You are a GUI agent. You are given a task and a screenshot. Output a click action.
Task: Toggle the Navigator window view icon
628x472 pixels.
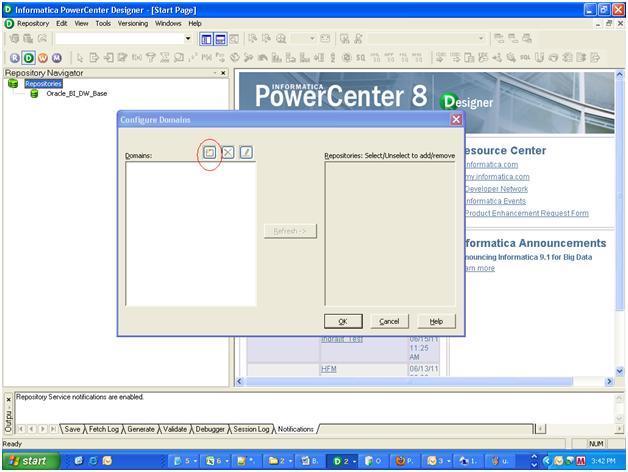pyautogui.click(x=206, y=39)
